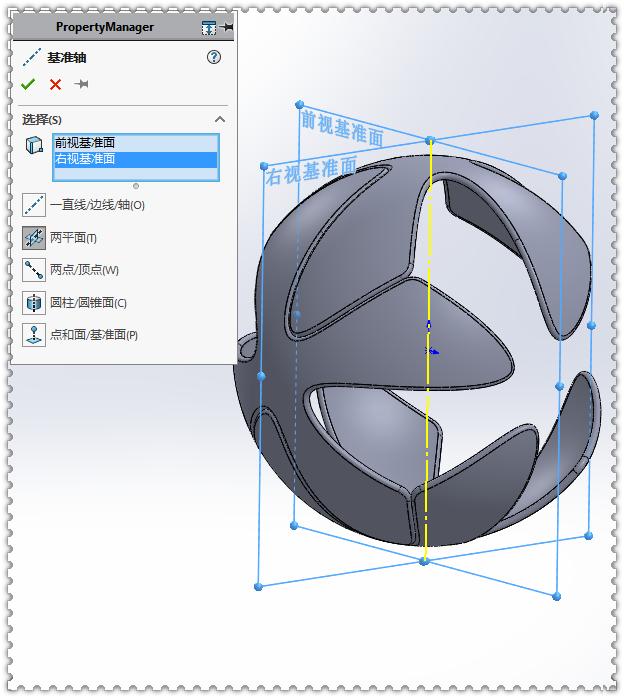Open help via the question mark icon
624x698 pixels.
click(x=214, y=57)
